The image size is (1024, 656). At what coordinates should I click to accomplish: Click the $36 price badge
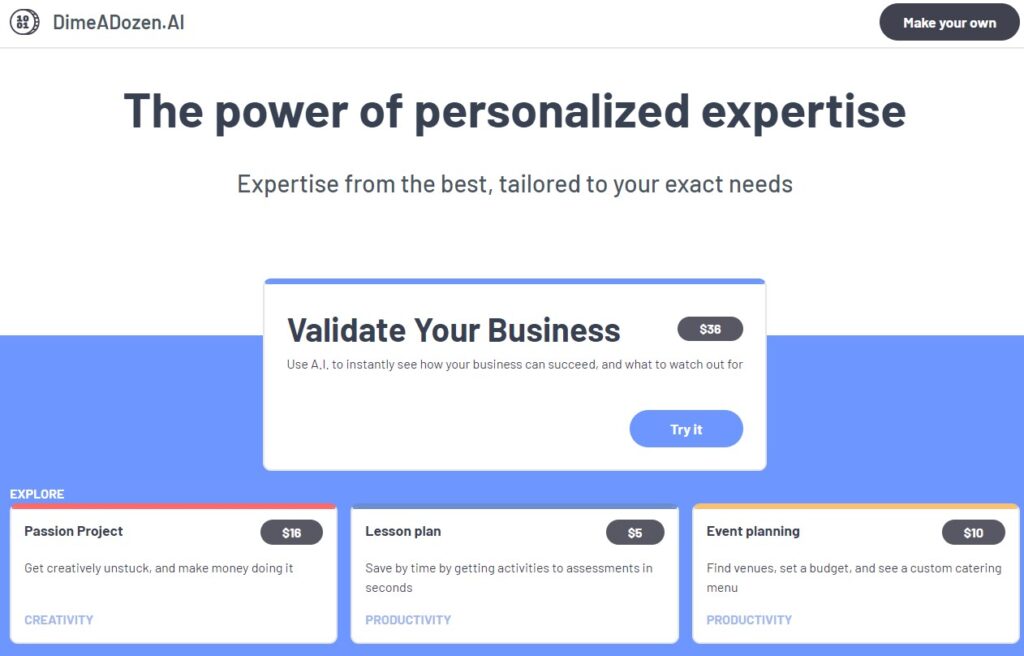[x=710, y=329]
